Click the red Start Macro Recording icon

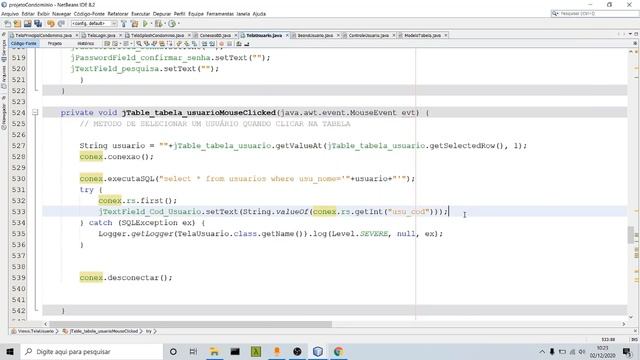tap(222, 44)
